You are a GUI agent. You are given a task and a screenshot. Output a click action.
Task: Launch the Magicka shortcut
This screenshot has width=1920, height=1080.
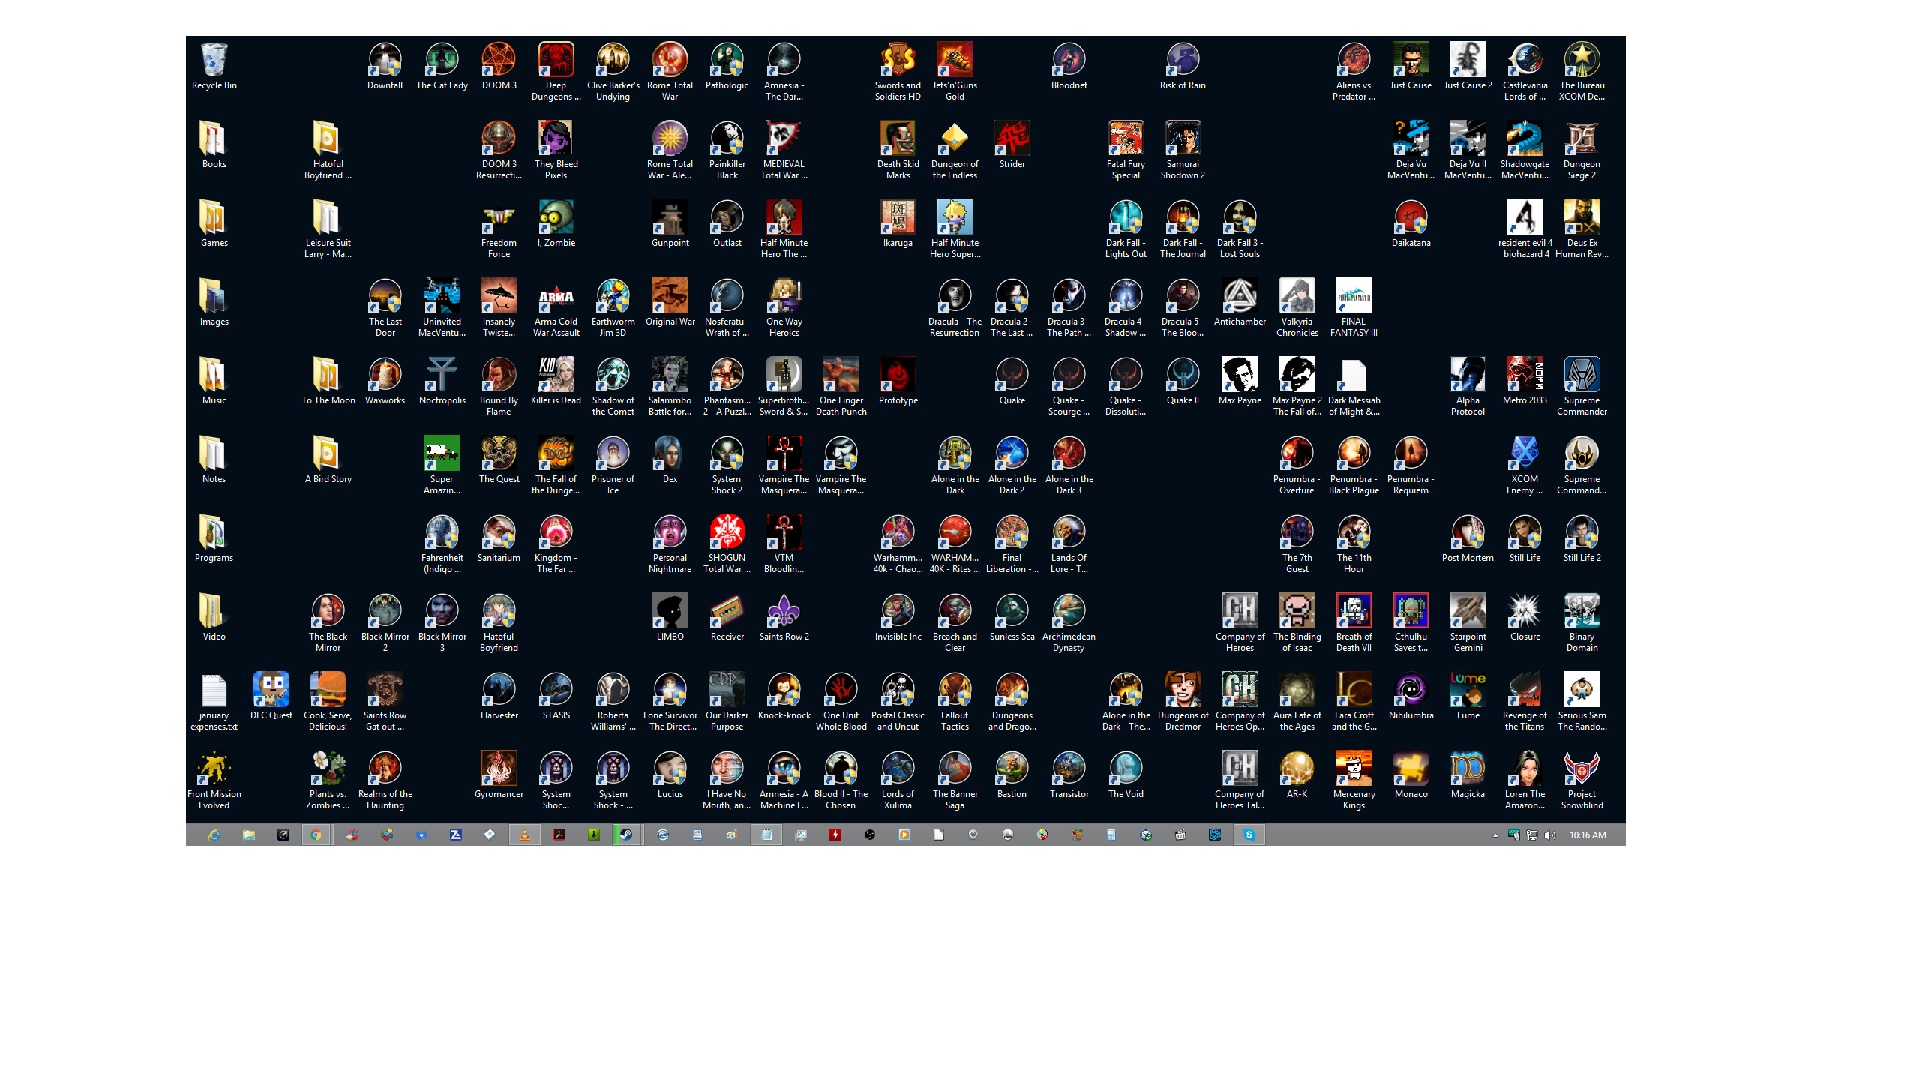(1468, 776)
